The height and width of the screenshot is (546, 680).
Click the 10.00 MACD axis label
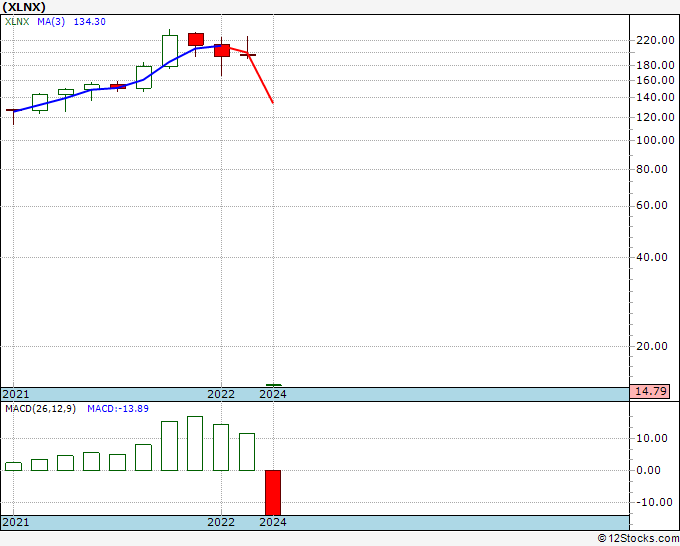652,438
